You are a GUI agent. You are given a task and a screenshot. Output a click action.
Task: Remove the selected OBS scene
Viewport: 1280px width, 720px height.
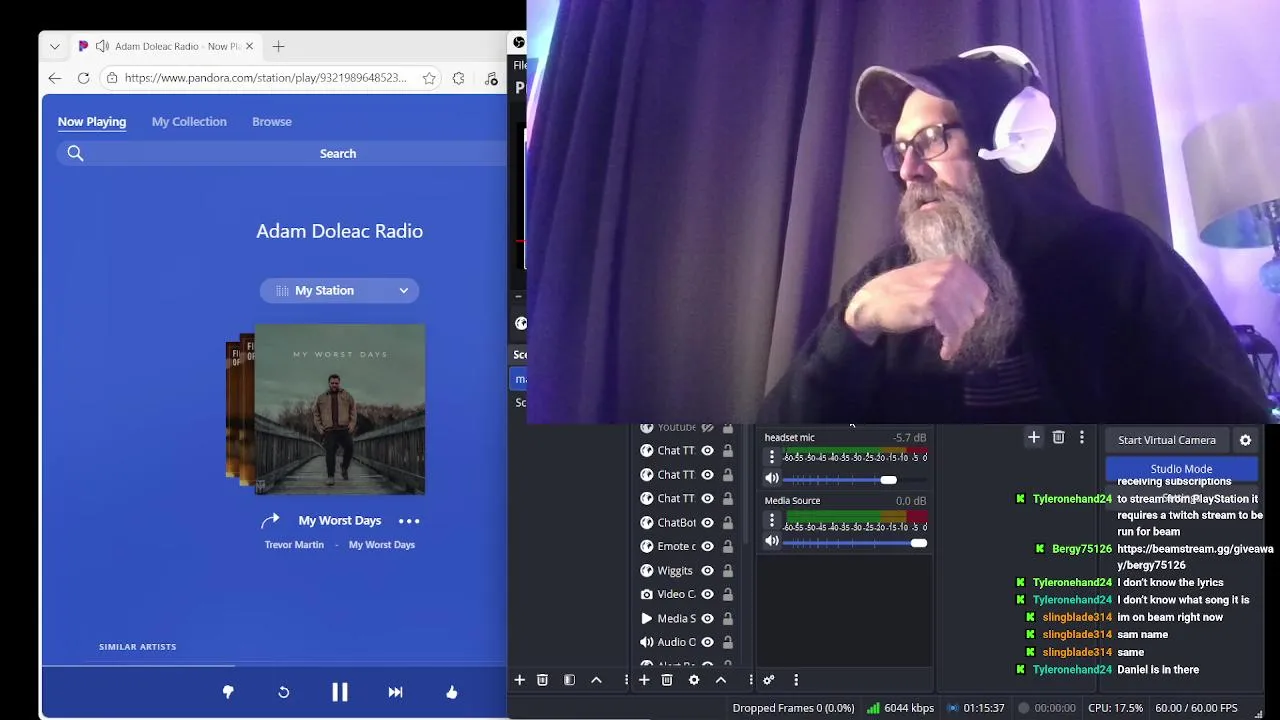(542, 680)
